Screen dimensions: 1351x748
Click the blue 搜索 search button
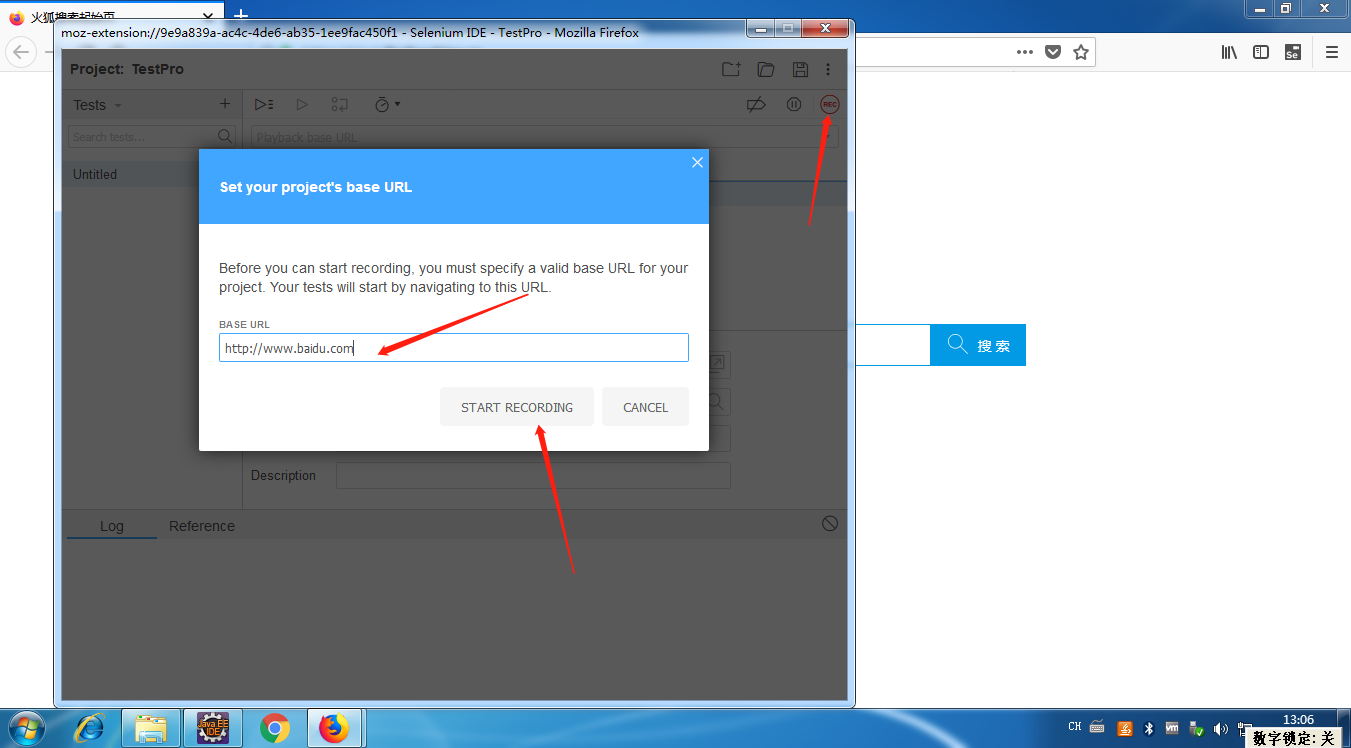click(978, 345)
